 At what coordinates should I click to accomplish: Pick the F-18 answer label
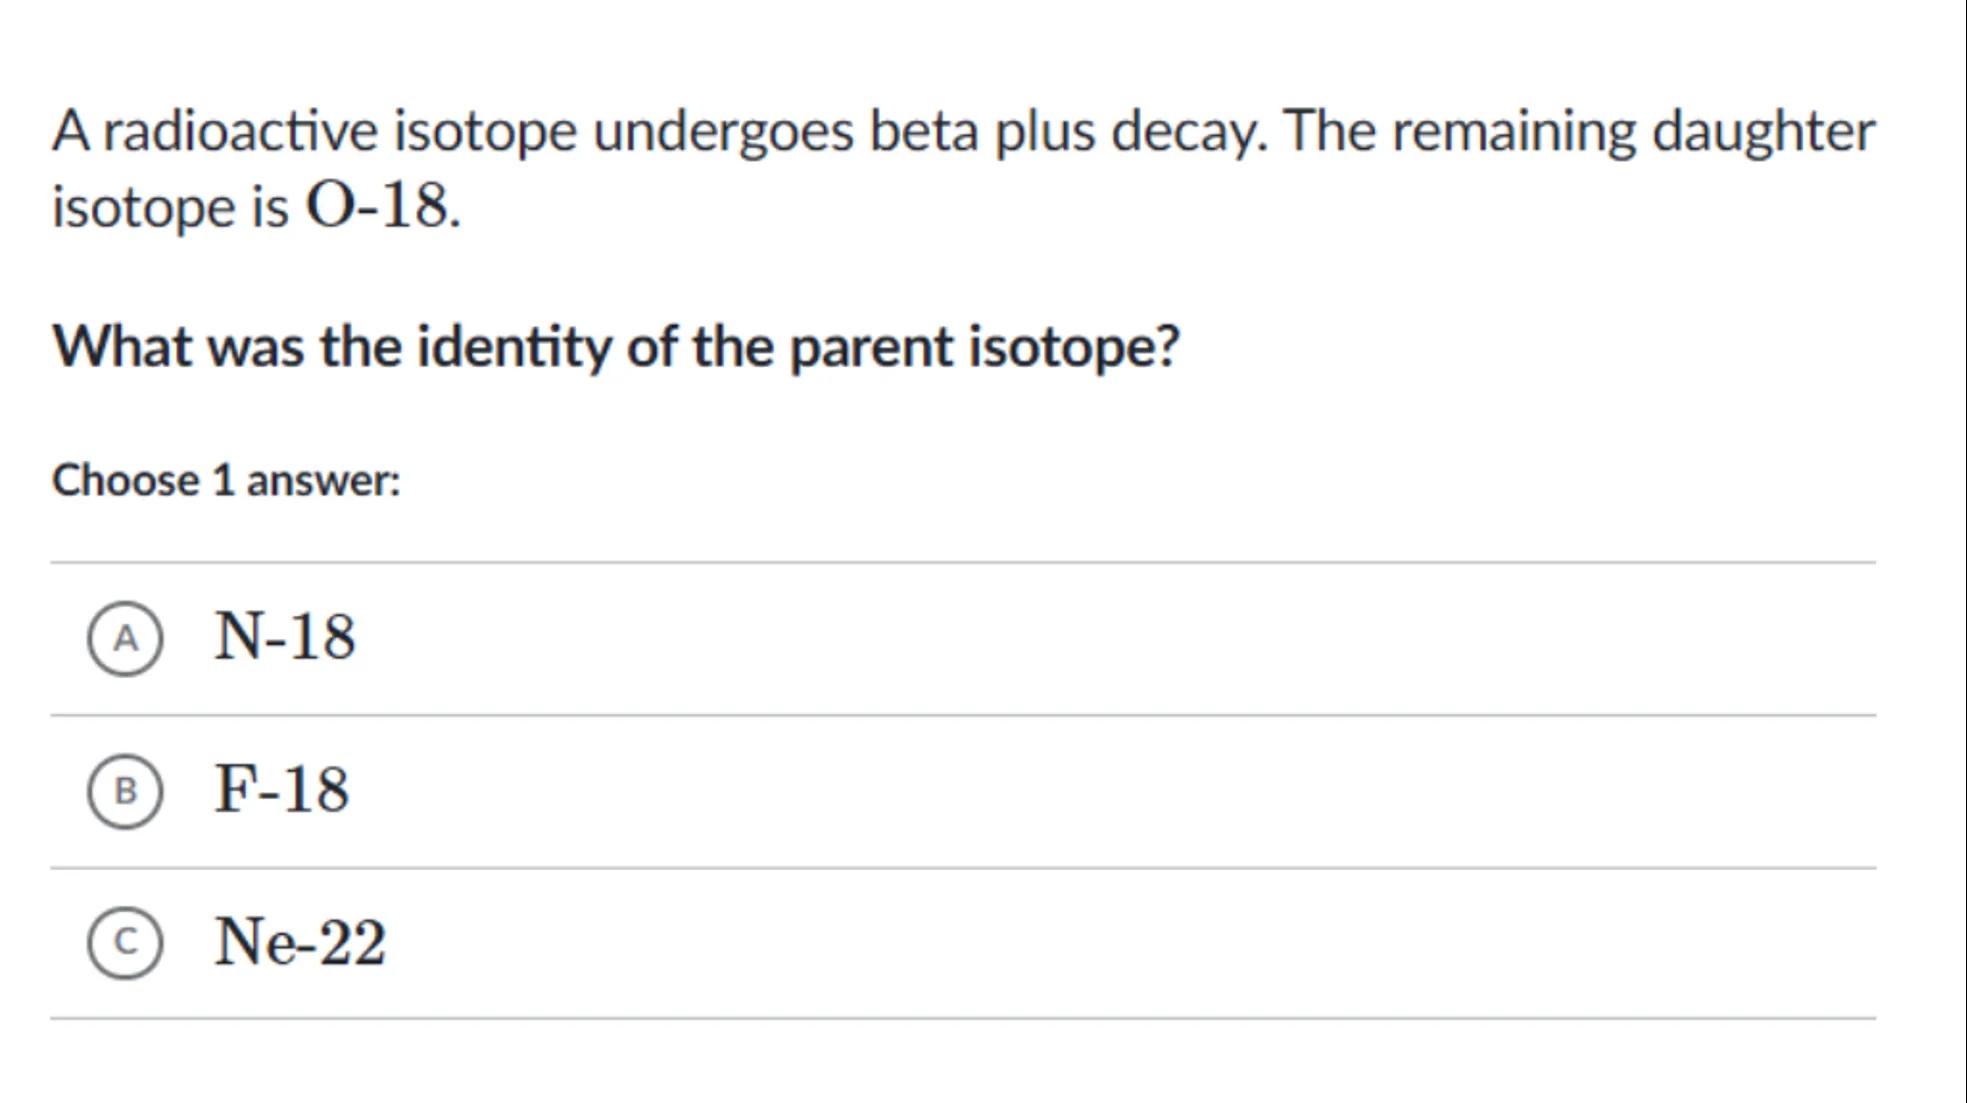point(282,790)
